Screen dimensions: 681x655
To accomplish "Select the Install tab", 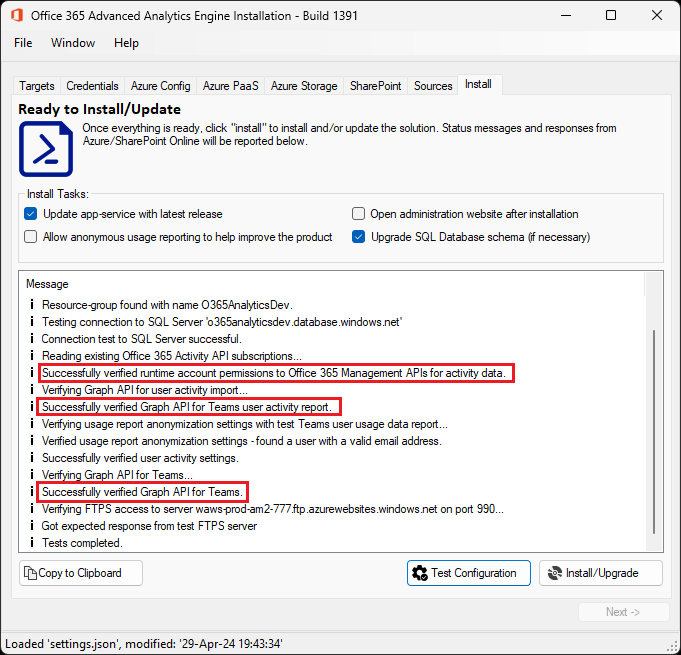I will (479, 84).
